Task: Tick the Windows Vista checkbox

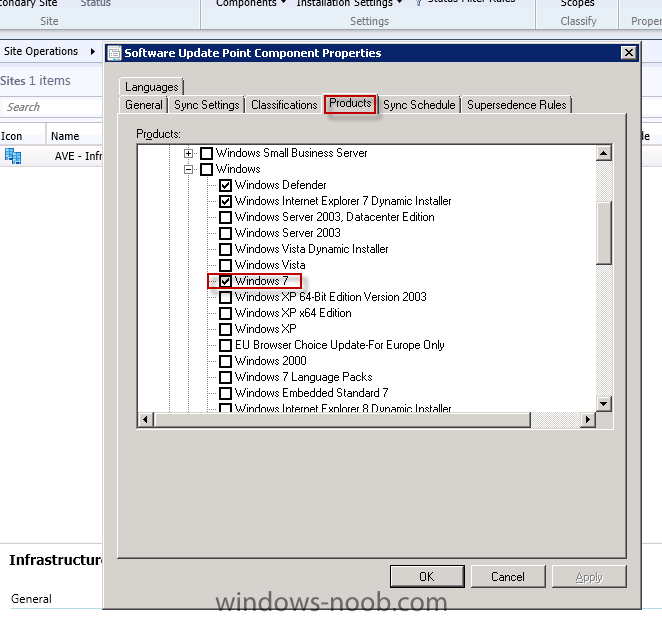Action: click(225, 265)
